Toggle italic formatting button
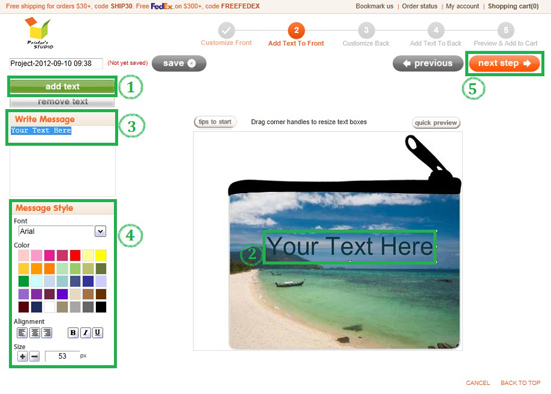This screenshot has width=551, height=394. coord(85,332)
